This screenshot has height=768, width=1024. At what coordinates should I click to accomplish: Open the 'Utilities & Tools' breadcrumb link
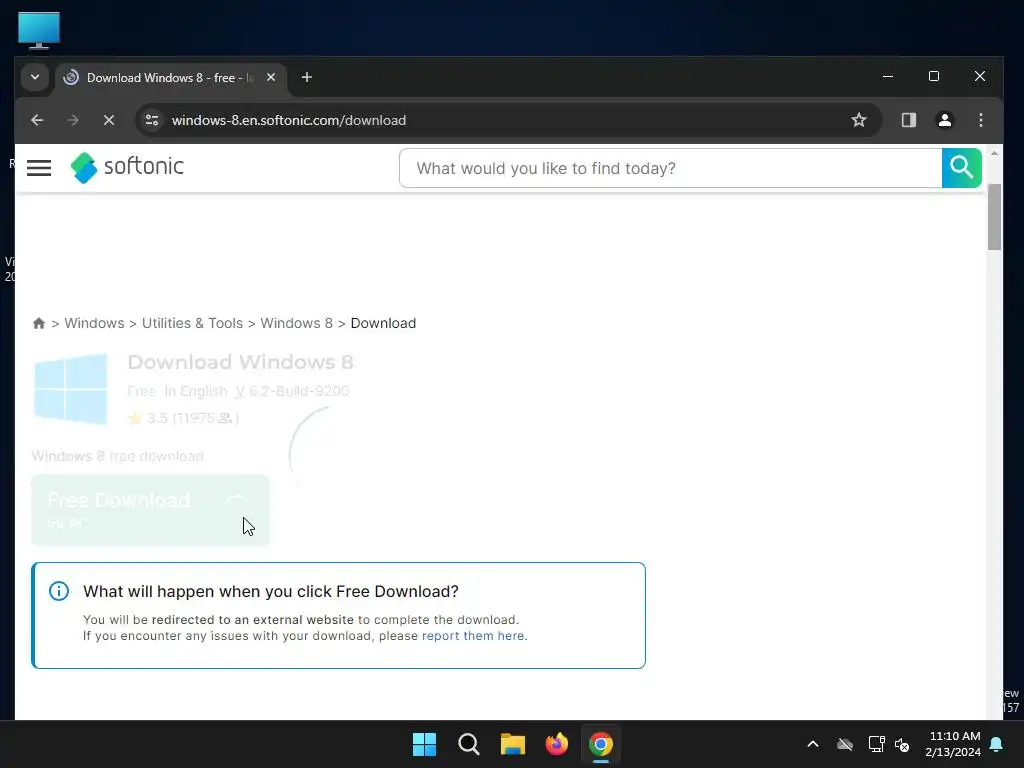tap(192, 323)
